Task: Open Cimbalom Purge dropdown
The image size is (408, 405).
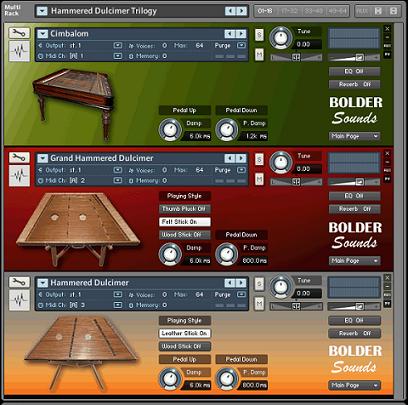Action: 241,45
